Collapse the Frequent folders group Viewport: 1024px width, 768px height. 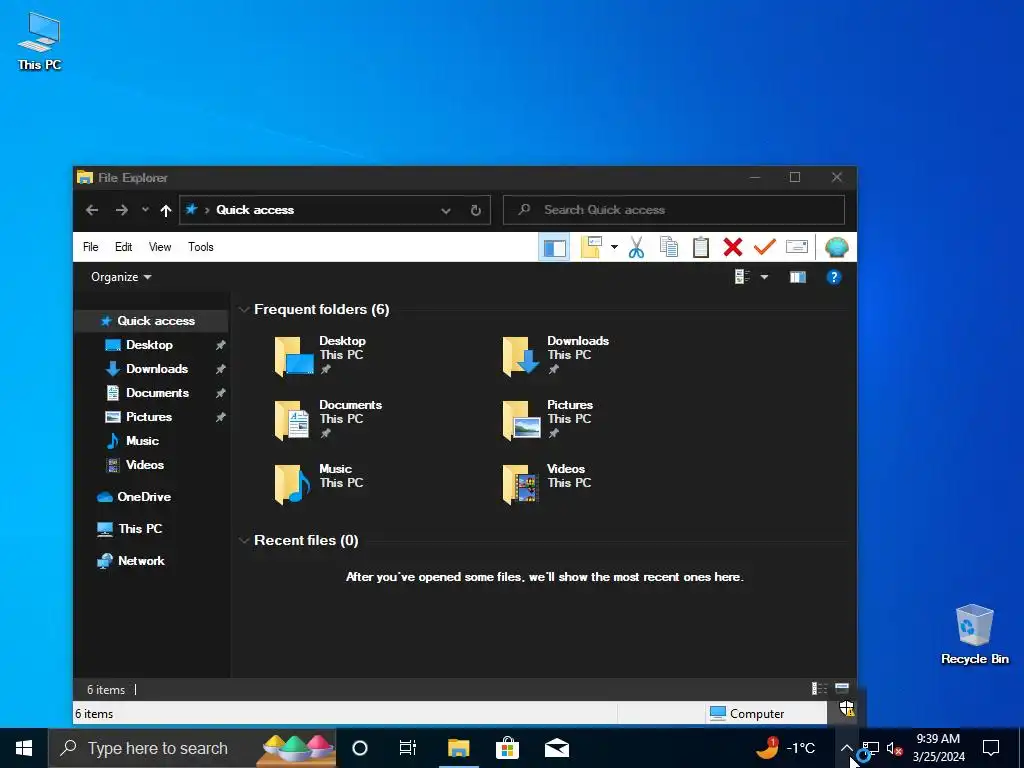[244, 310]
